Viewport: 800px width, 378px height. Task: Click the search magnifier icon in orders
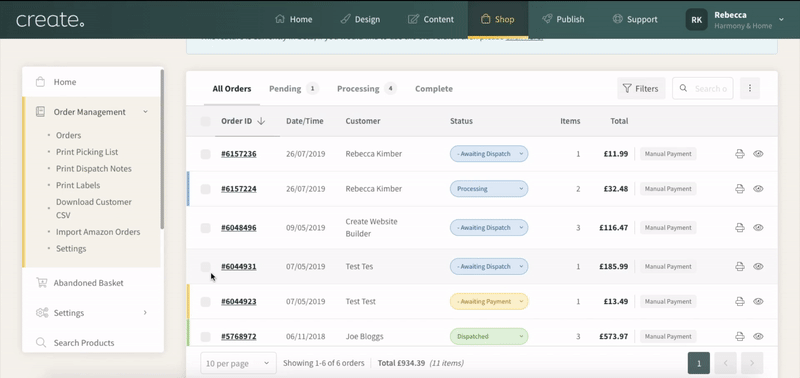(x=683, y=88)
